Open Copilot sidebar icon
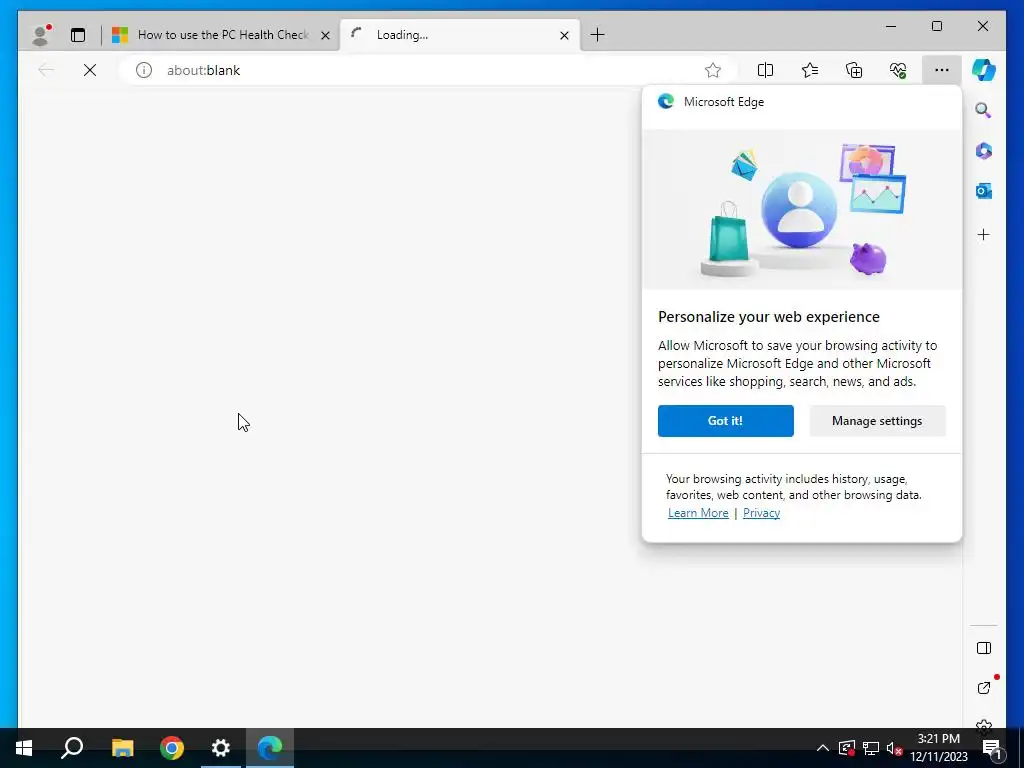Image resolution: width=1024 pixels, height=768 pixels. pyautogui.click(x=984, y=70)
